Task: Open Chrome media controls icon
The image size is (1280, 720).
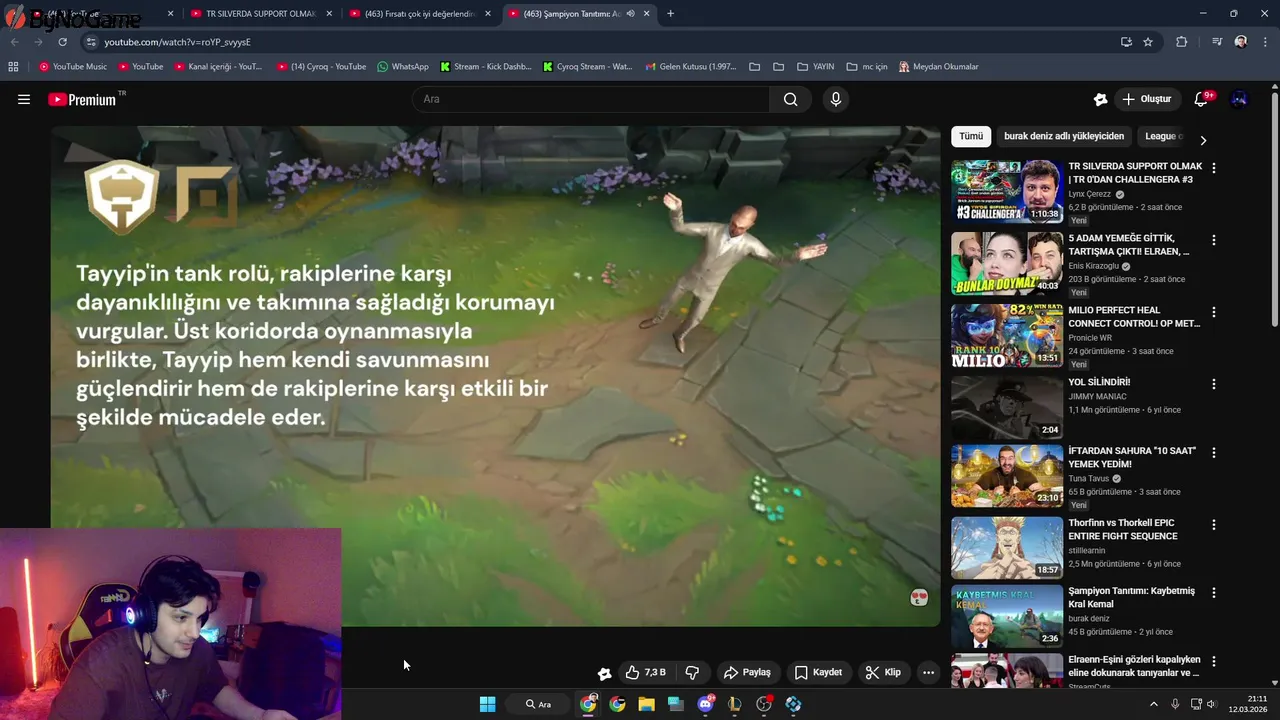Action: 1217,42
